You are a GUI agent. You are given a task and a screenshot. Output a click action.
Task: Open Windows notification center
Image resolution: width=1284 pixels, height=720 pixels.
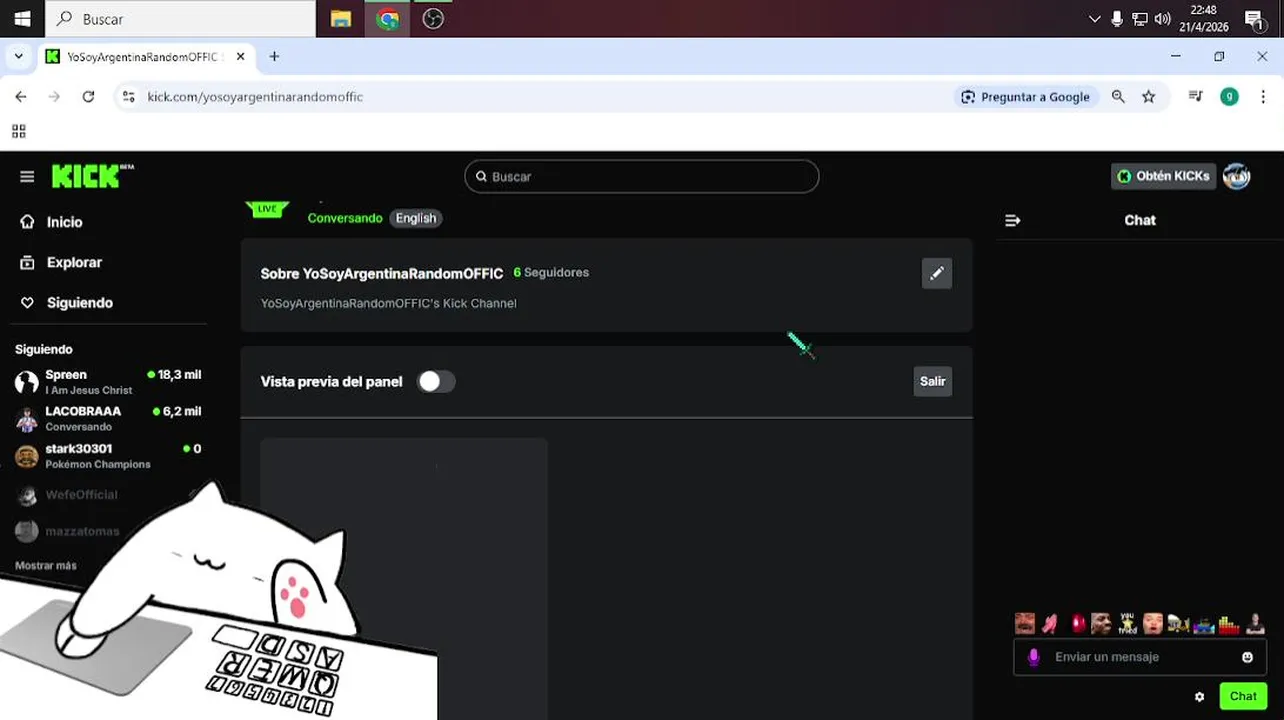[1254, 19]
